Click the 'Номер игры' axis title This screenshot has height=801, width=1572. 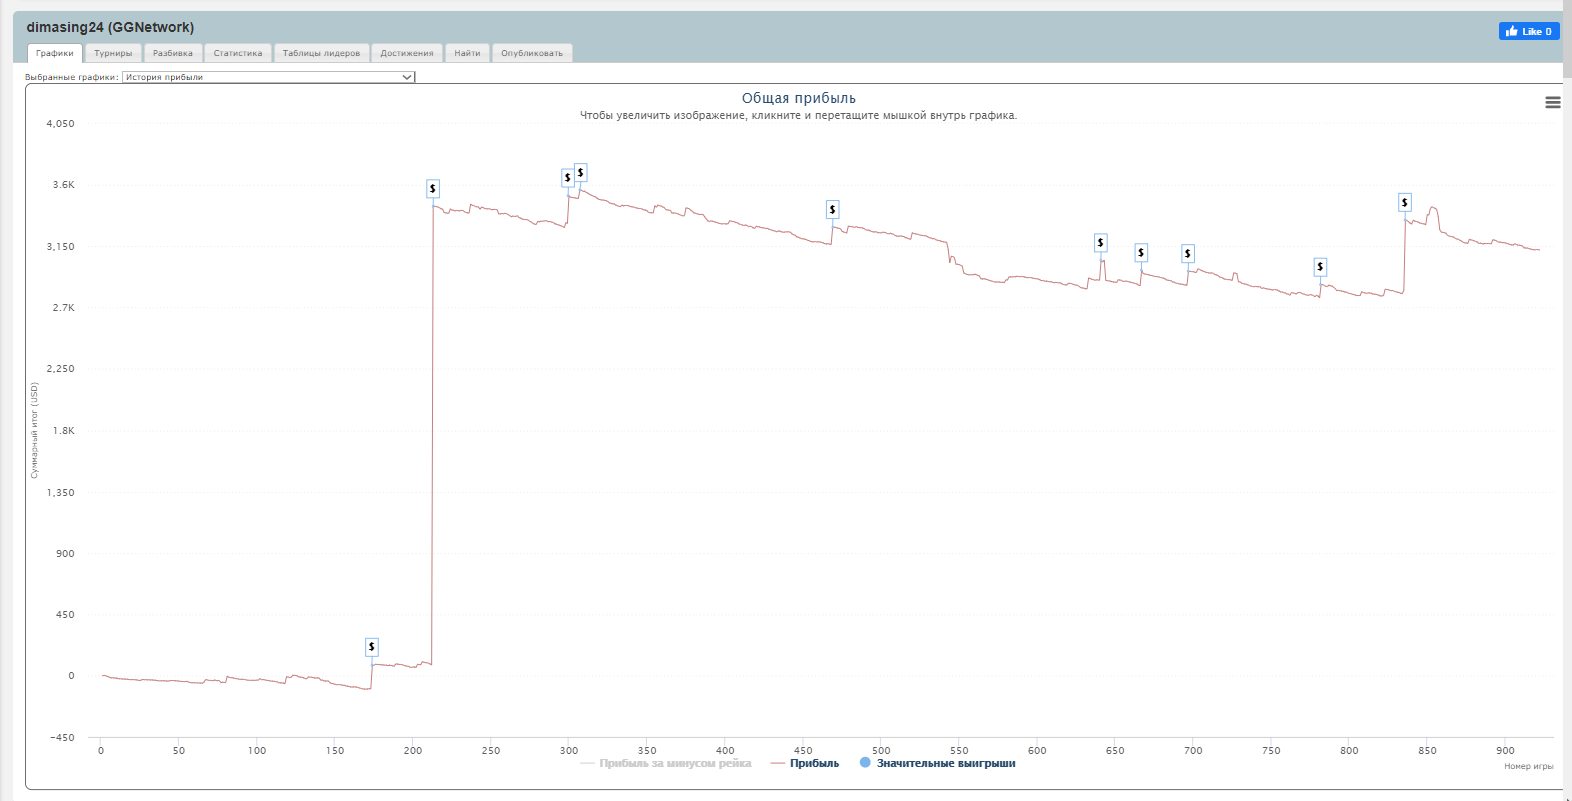point(1529,766)
